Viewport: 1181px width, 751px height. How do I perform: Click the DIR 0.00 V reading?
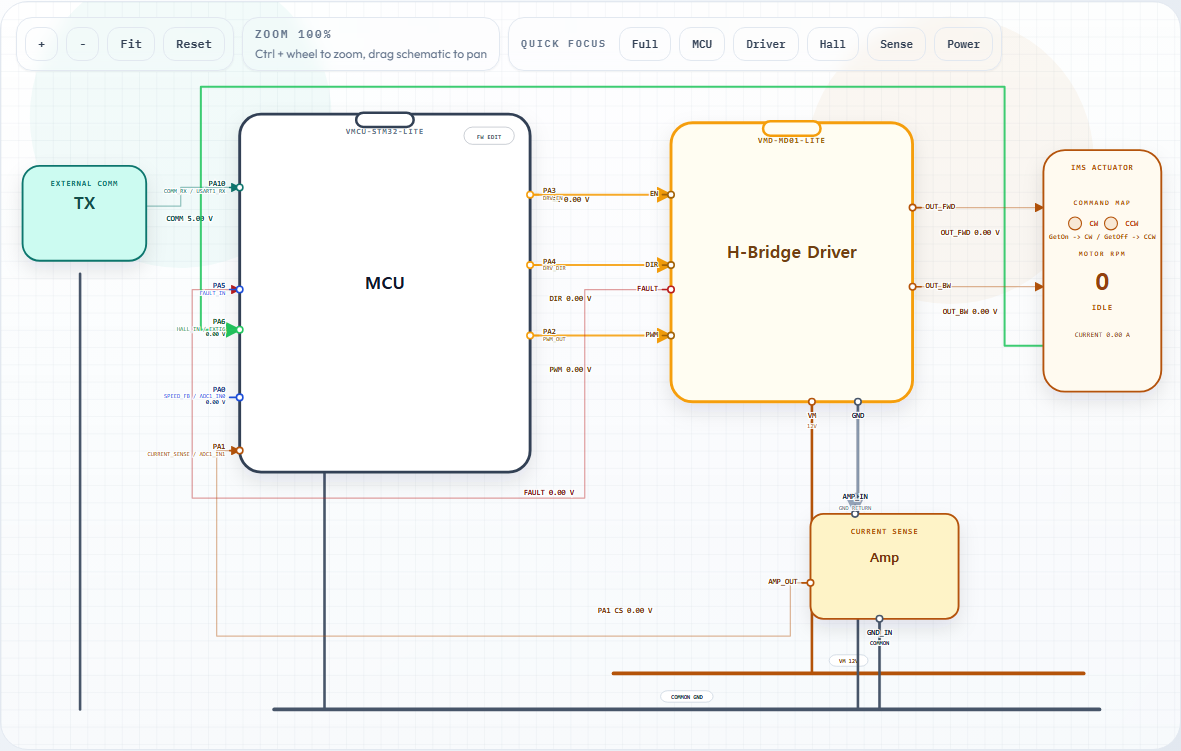point(570,299)
